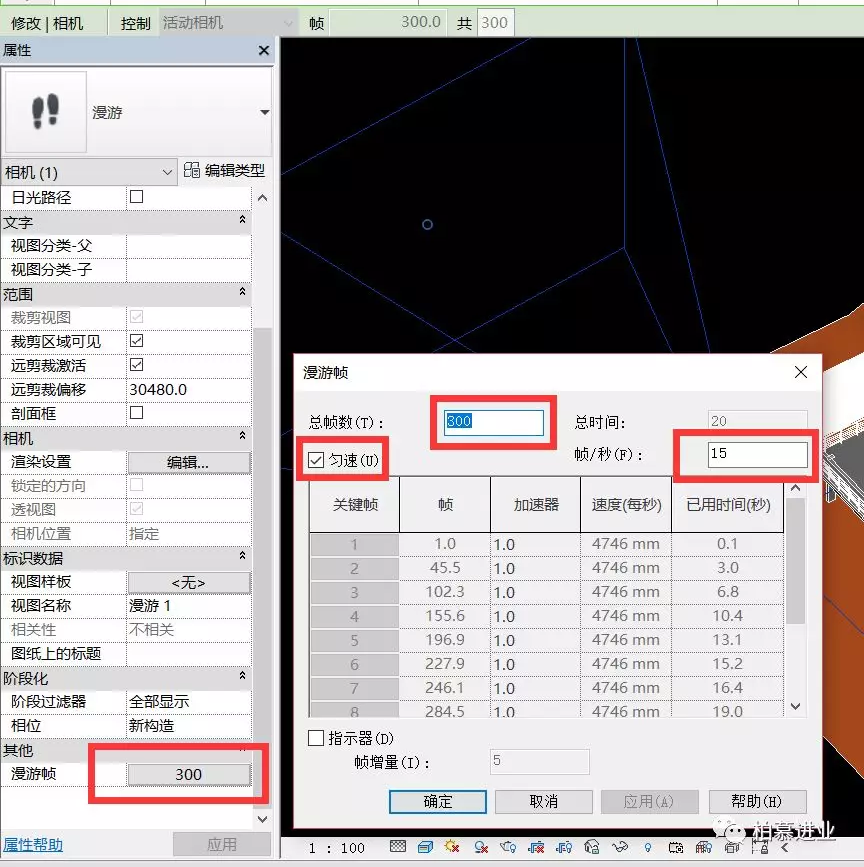Image resolution: width=864 pixels, height=867 pixels.
Task: Toggle the 日光路径 checkbox
Action: click(x=136, y=196)
